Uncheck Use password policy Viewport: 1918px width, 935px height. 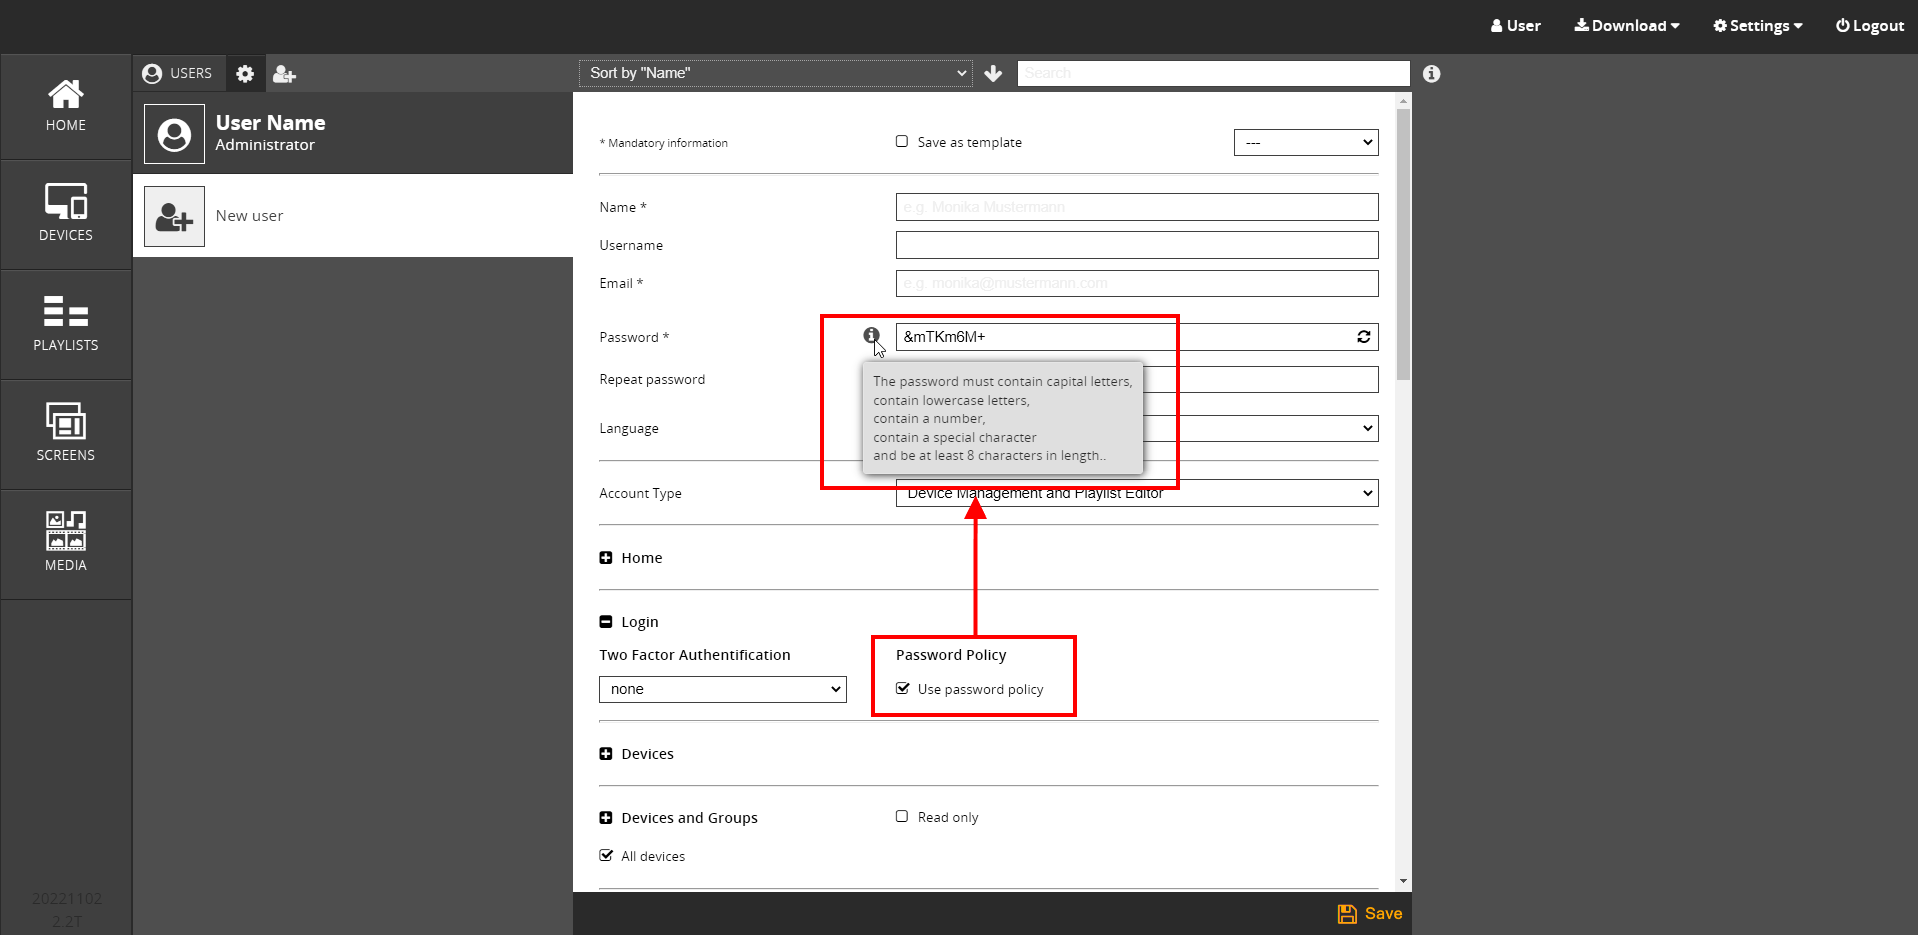click(903, 689)
